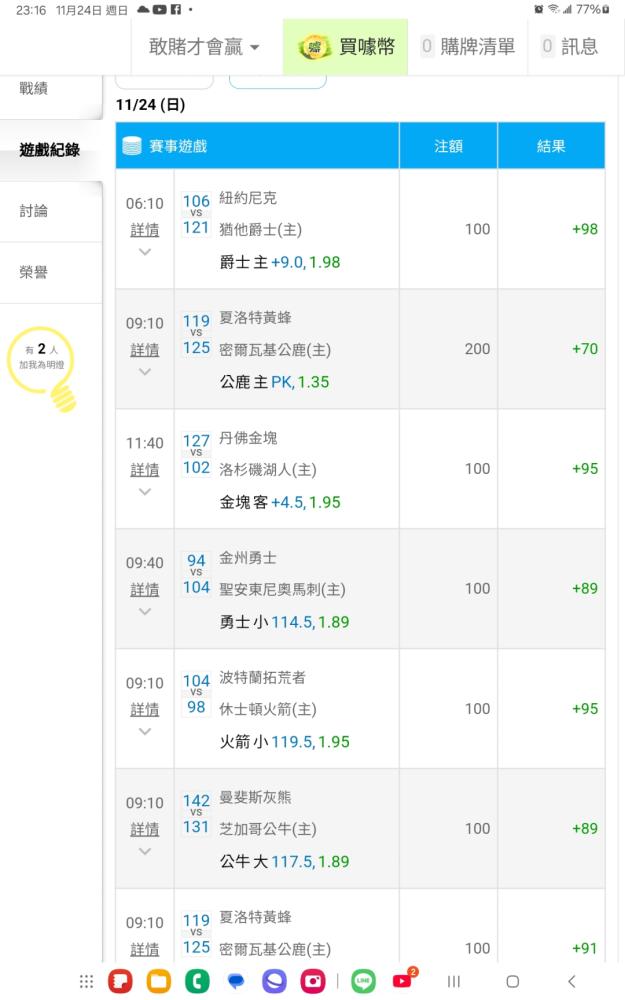Expand the 11:40 Nuggets vs Lakers row chevron
The width and height of the screenshot is (625, 1000).
tap(145, 492)
